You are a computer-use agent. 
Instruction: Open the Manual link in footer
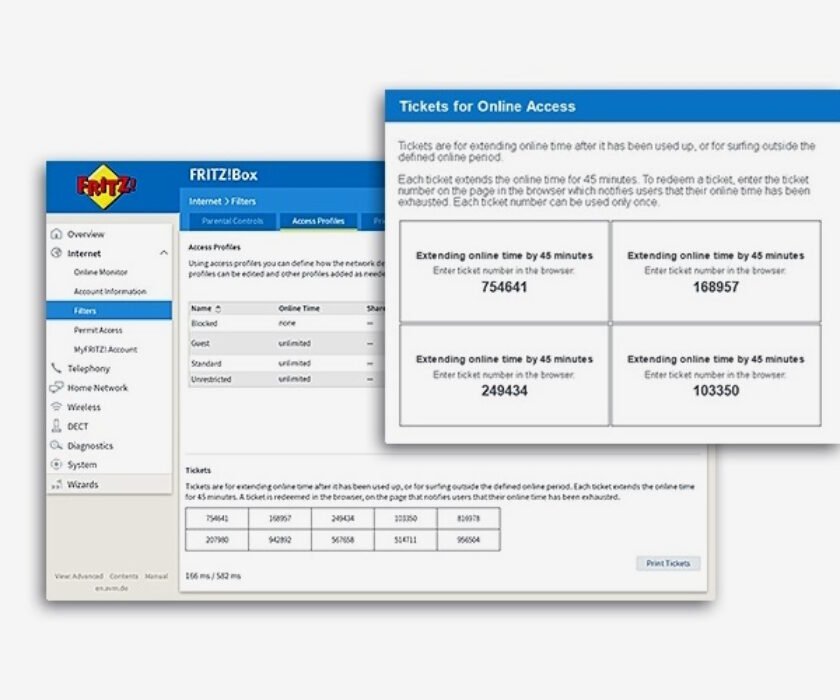(x=156, y=576)
